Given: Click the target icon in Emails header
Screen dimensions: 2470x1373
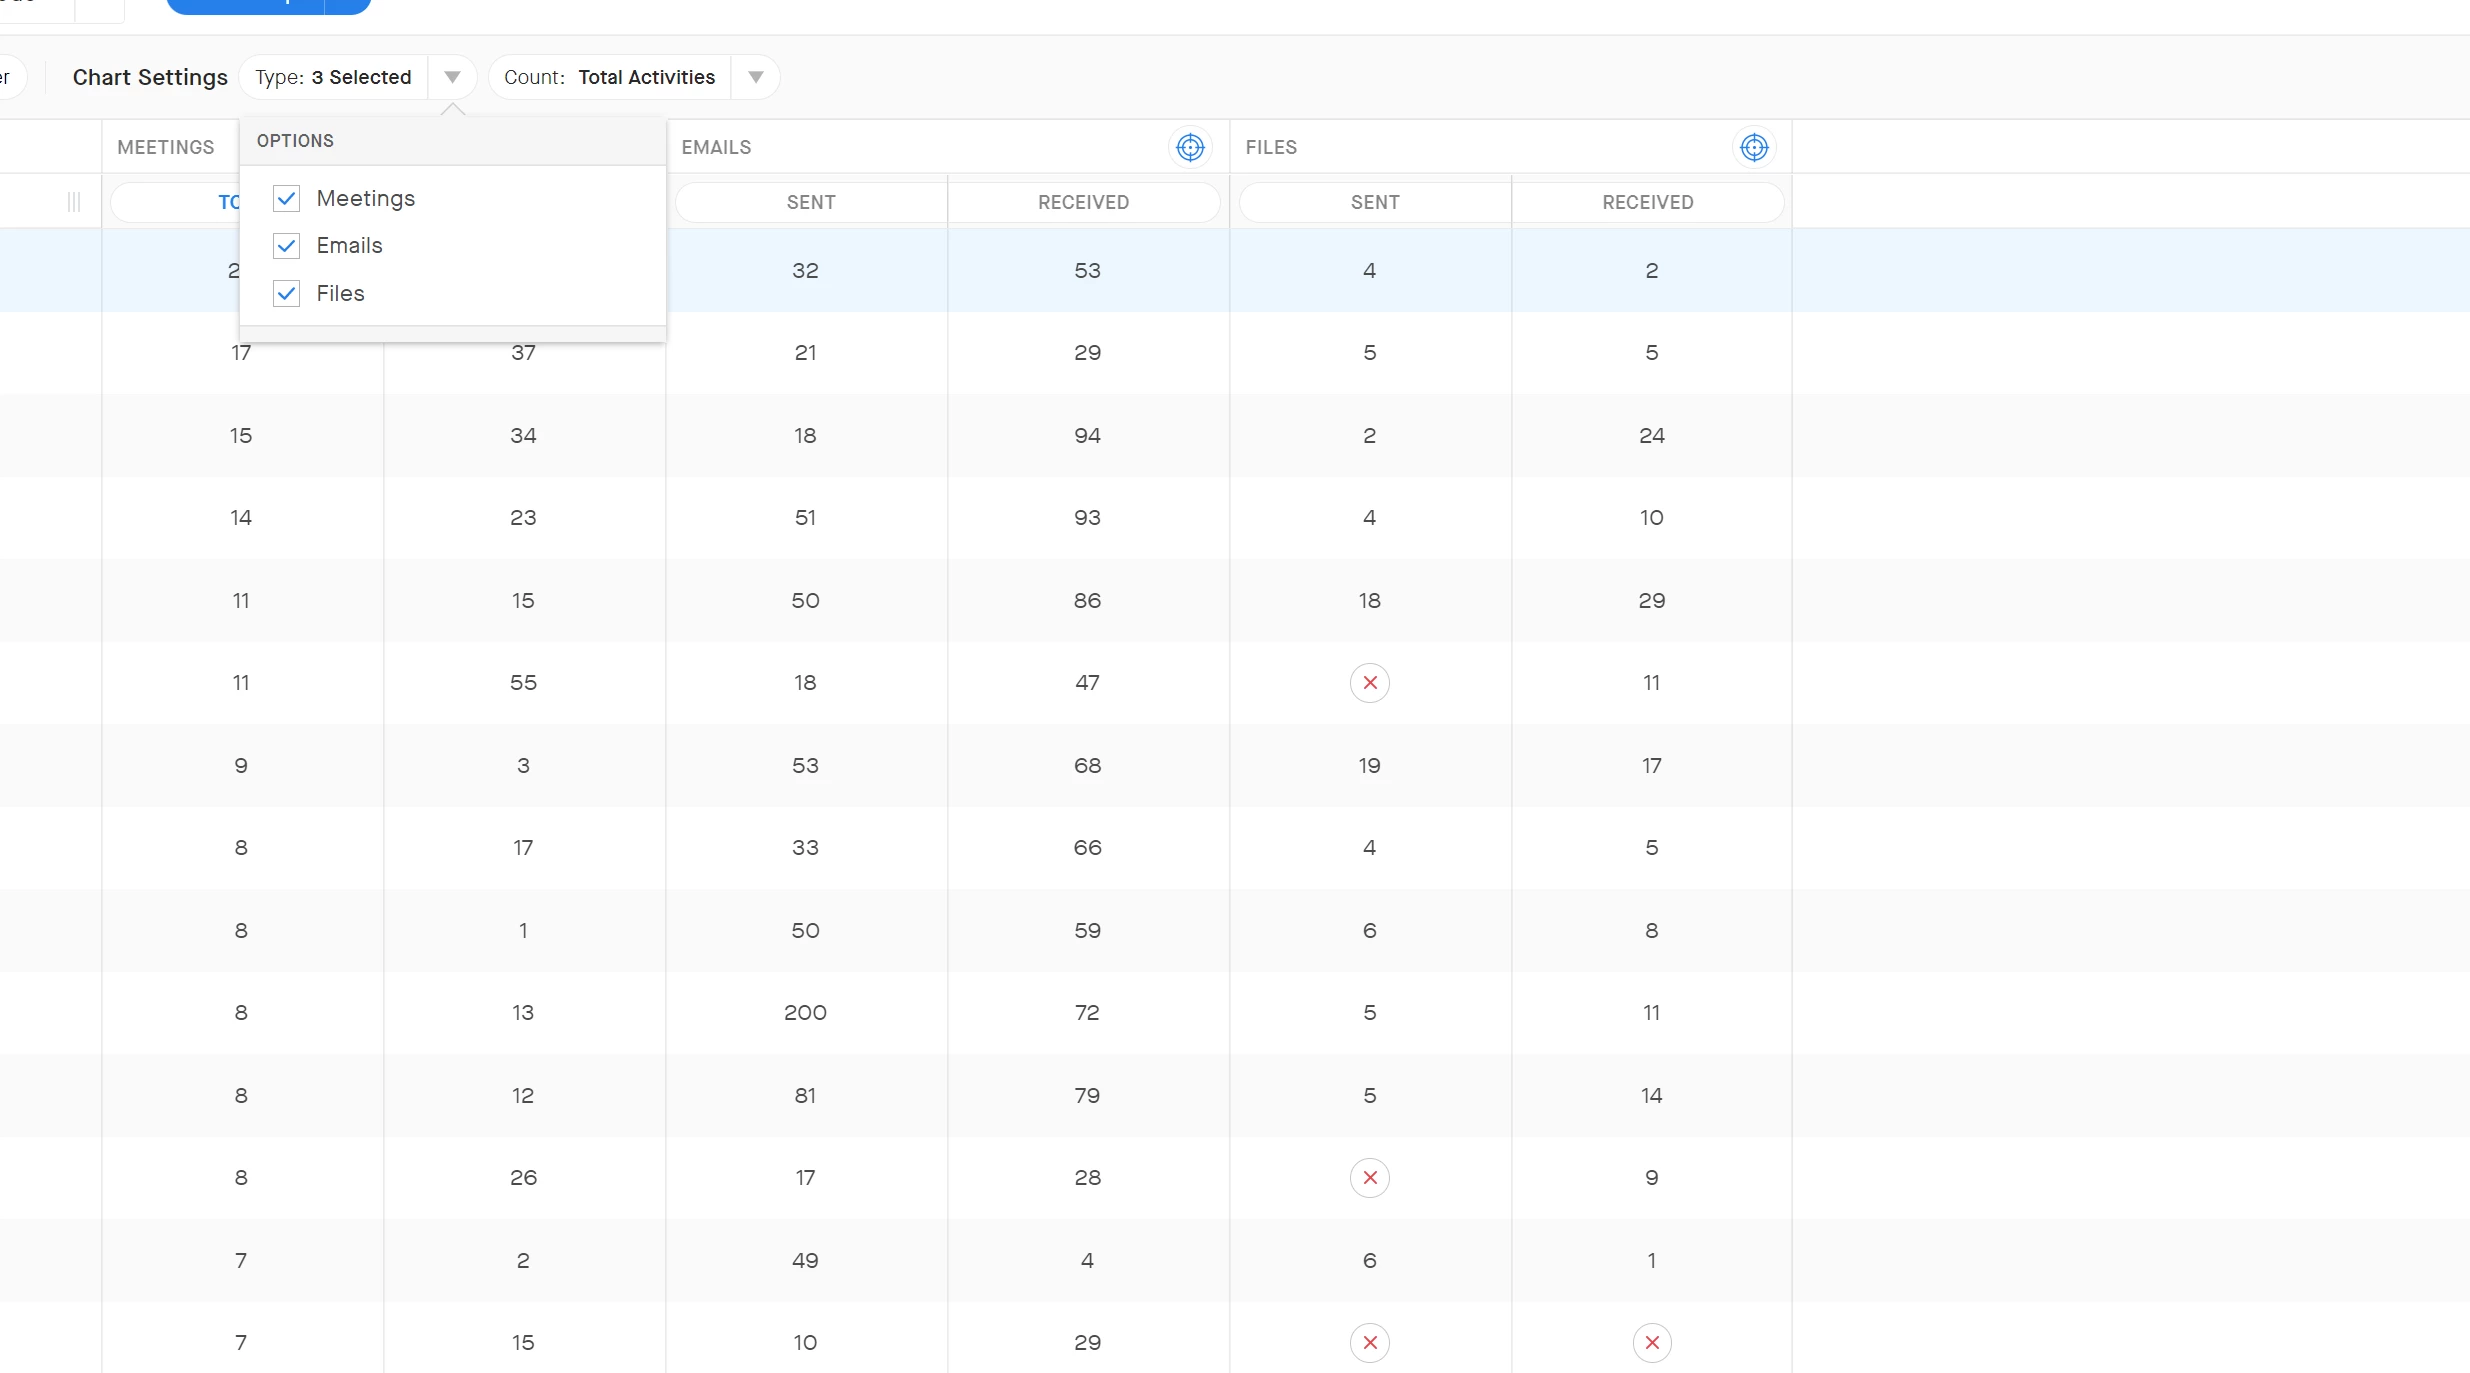Looking at the screenshot, I should click(1190, 148).
